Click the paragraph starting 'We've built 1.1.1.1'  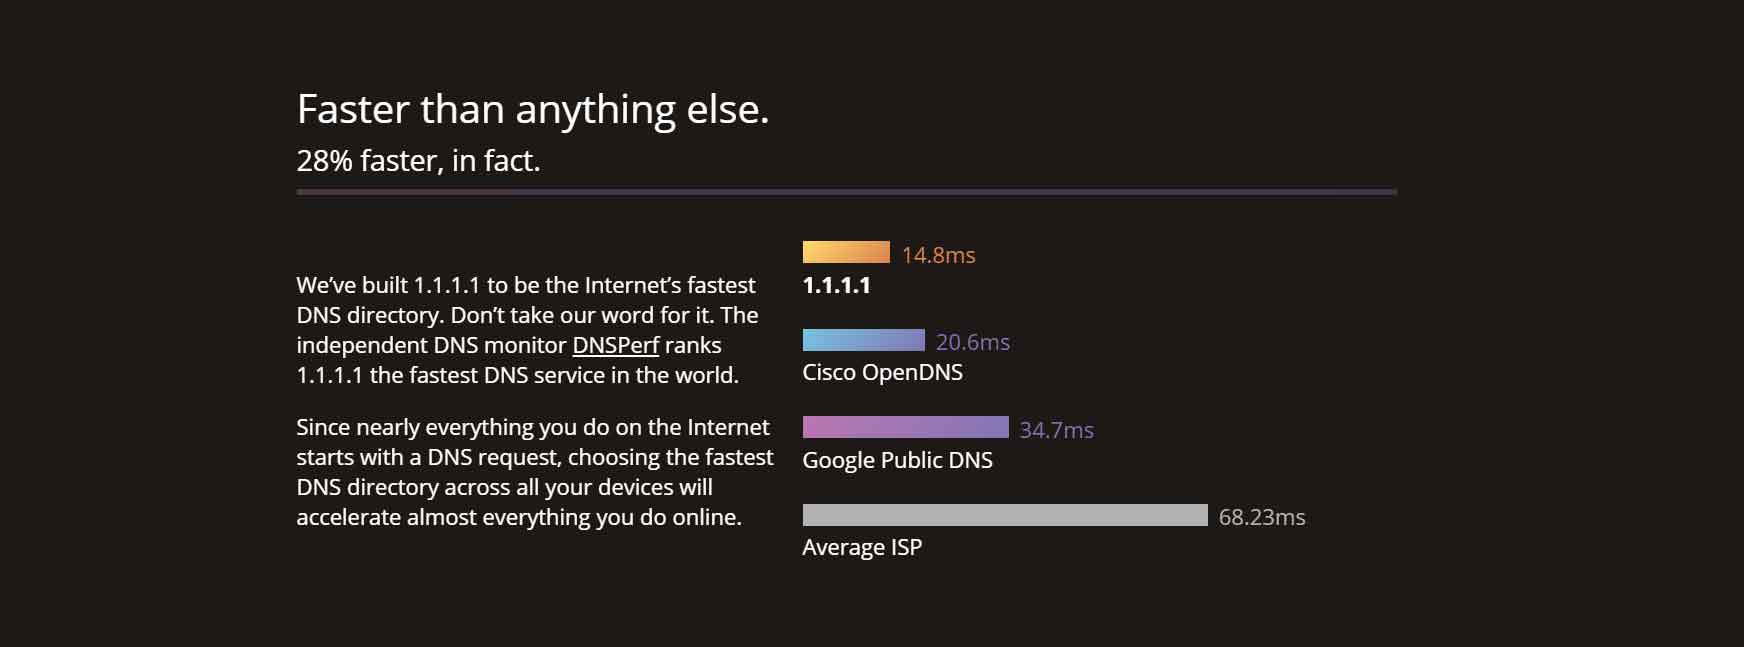[x=527, y=330]
